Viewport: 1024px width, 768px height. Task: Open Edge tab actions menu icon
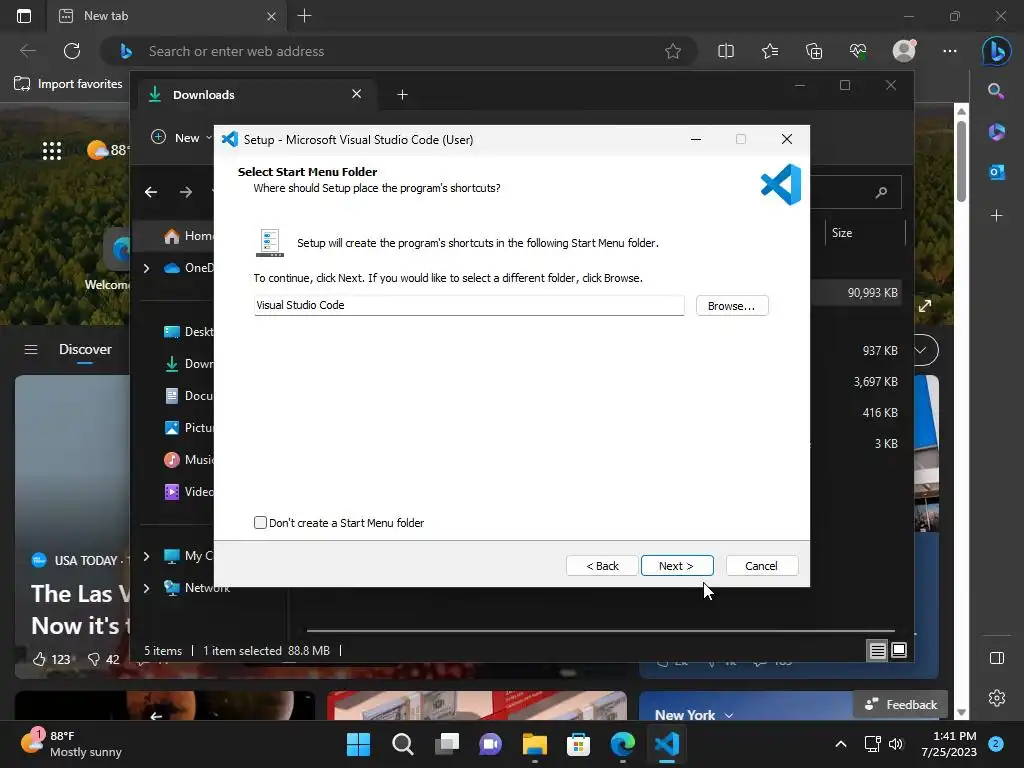pos(24,16)
